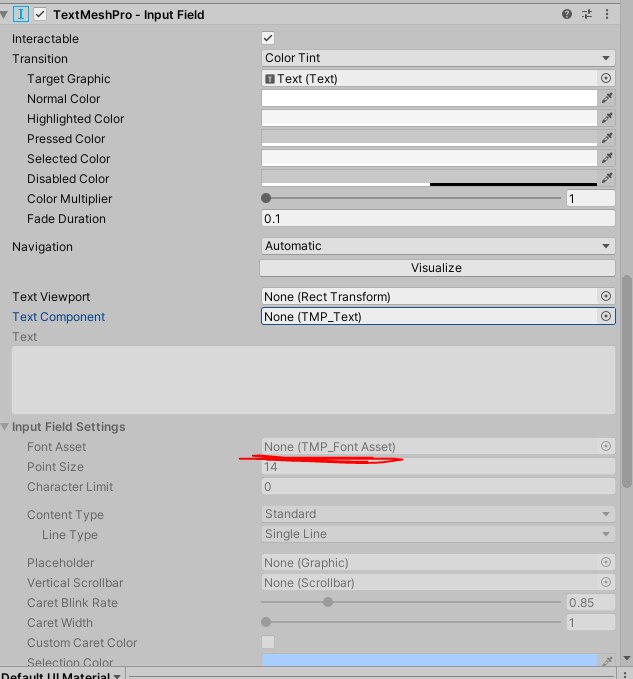Click the Caret Blink Rate slider handle
633x679 pixels.
pyautogui.click(x=328, y=602)
